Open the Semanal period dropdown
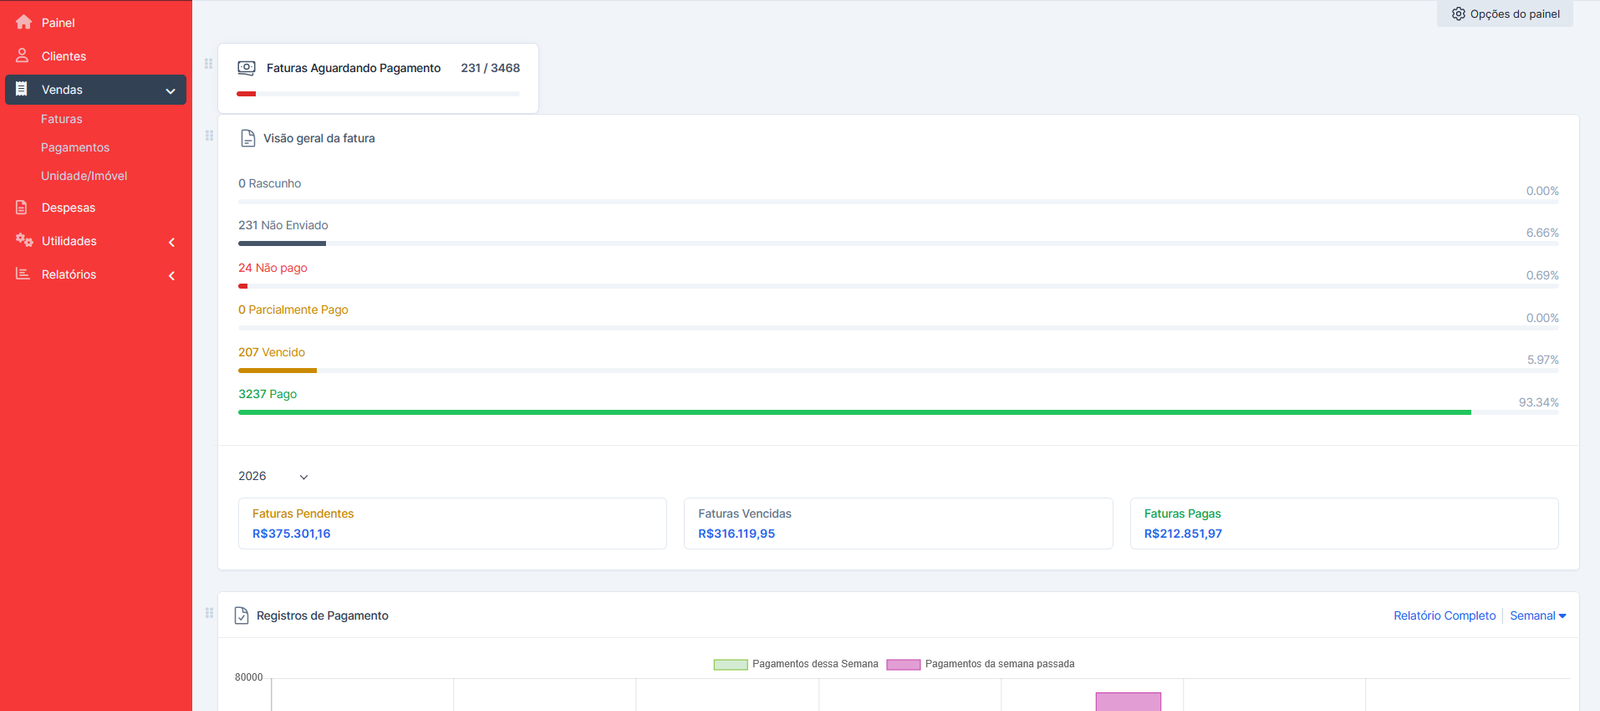 point(1537,616)
